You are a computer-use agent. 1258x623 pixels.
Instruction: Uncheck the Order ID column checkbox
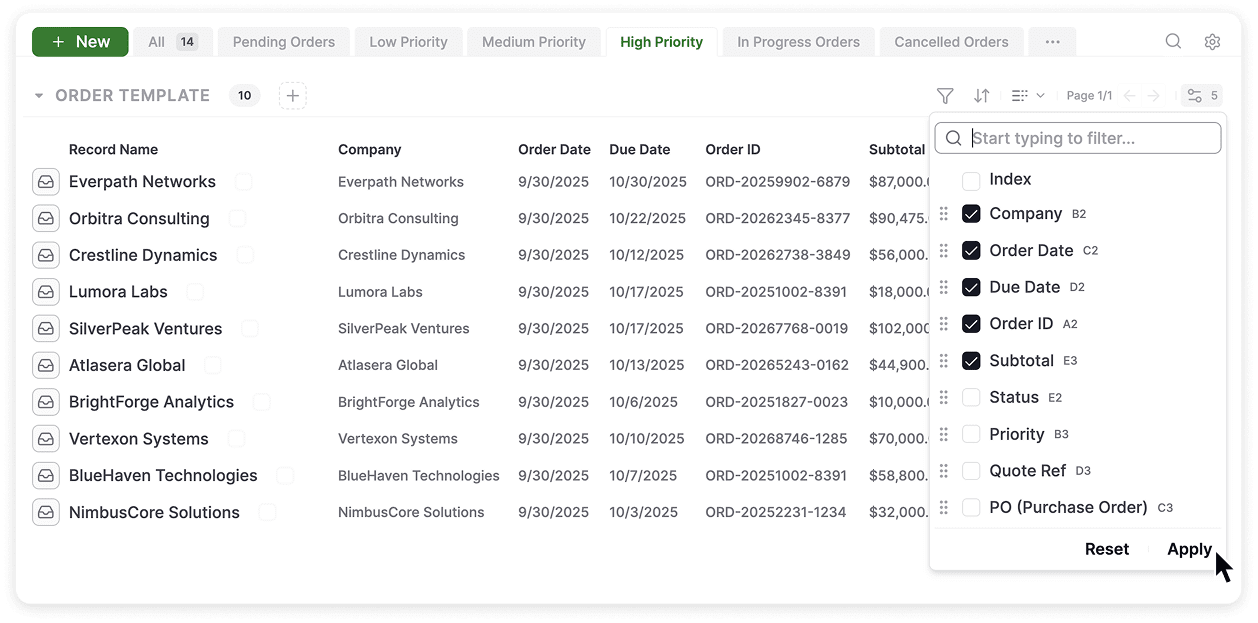[x=971, y=324]
